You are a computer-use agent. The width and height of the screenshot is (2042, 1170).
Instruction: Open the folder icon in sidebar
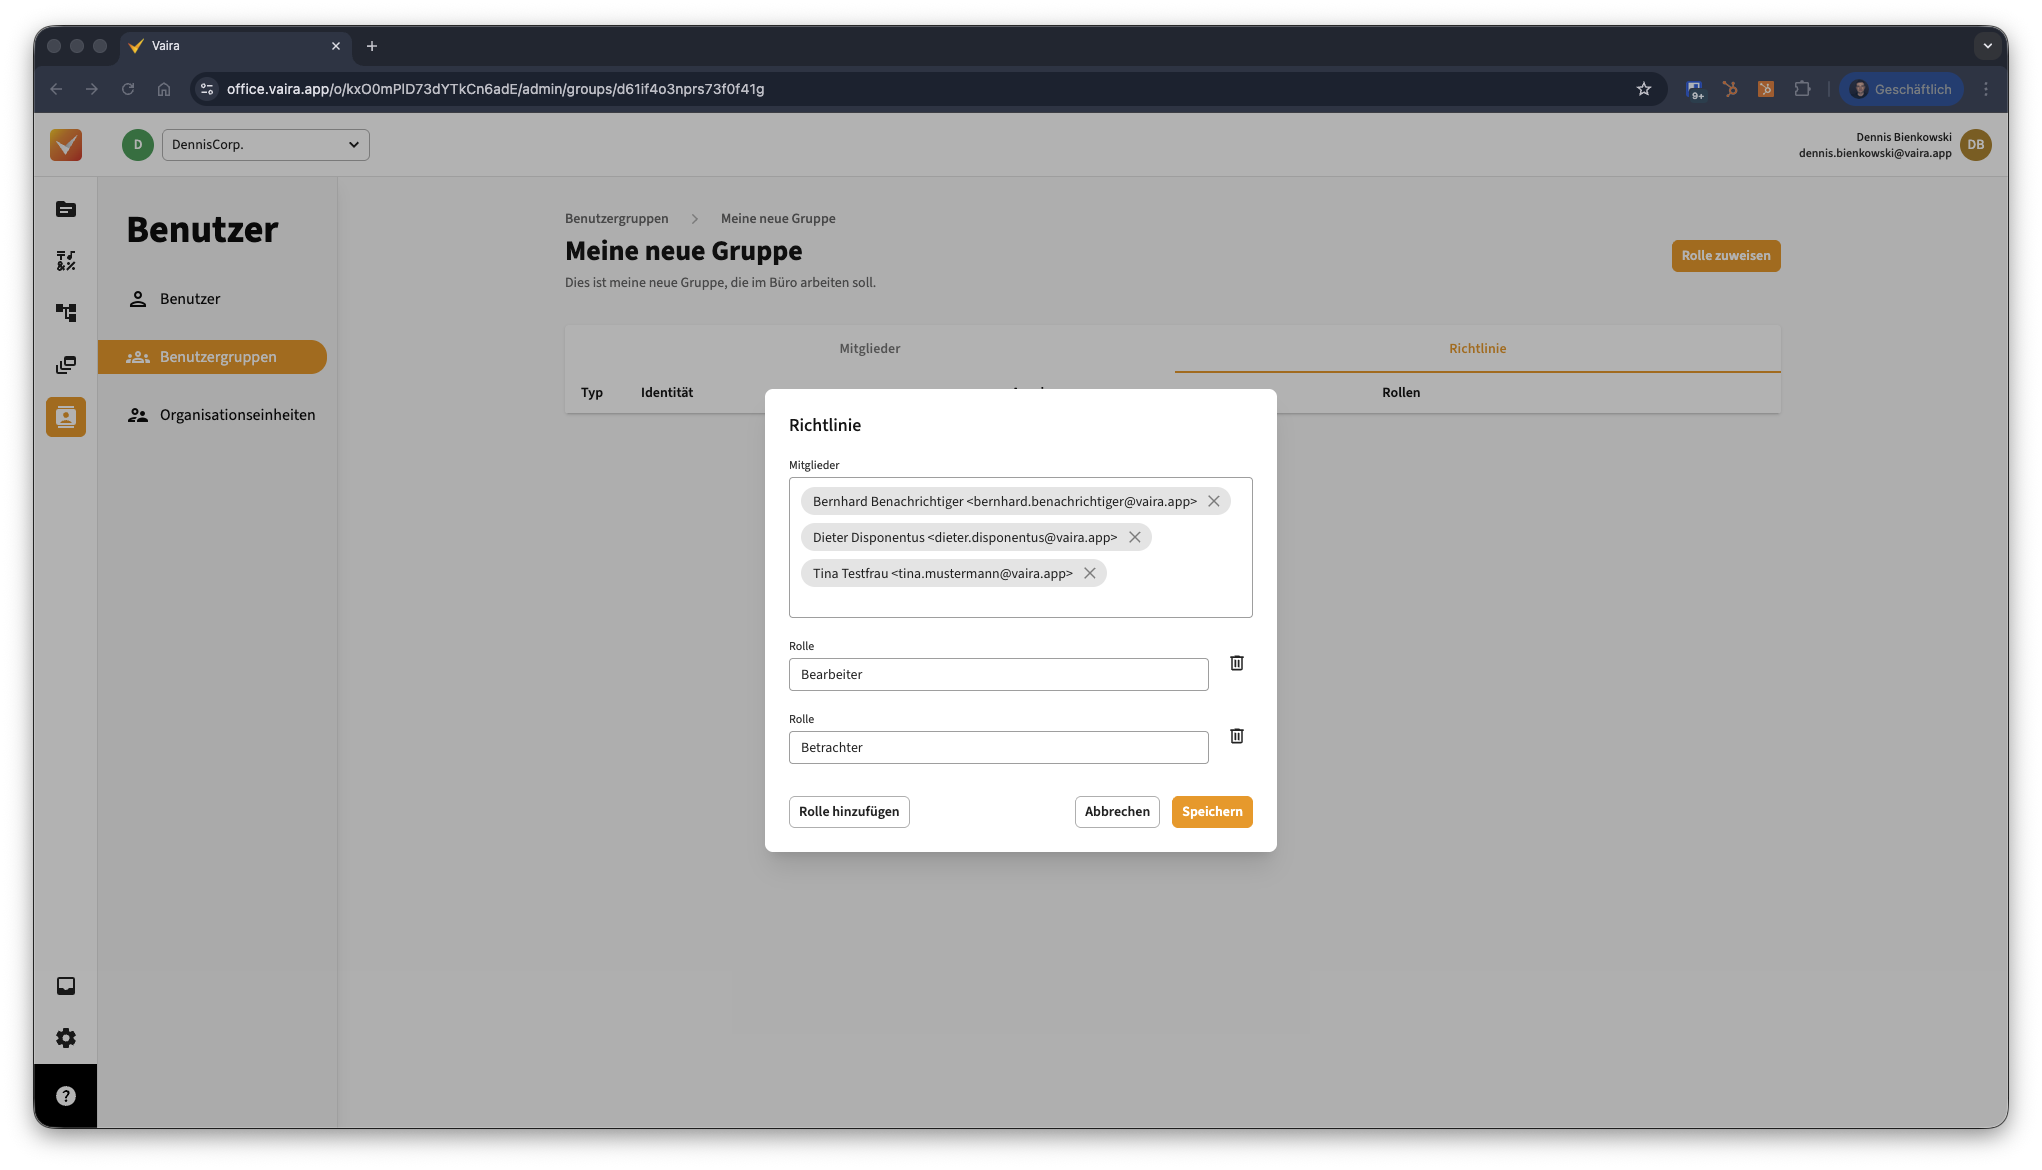coord(66,209)
